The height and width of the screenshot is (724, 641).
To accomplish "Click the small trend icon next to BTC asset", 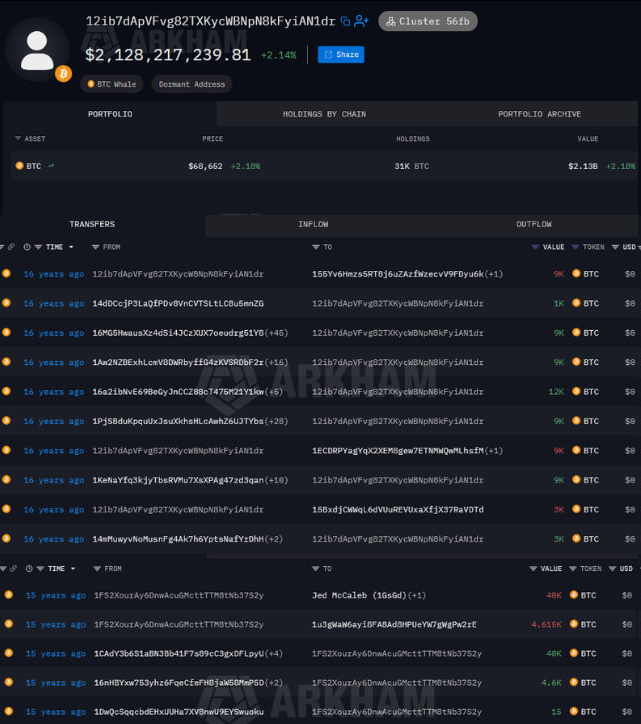I will [x=51, y=165].
